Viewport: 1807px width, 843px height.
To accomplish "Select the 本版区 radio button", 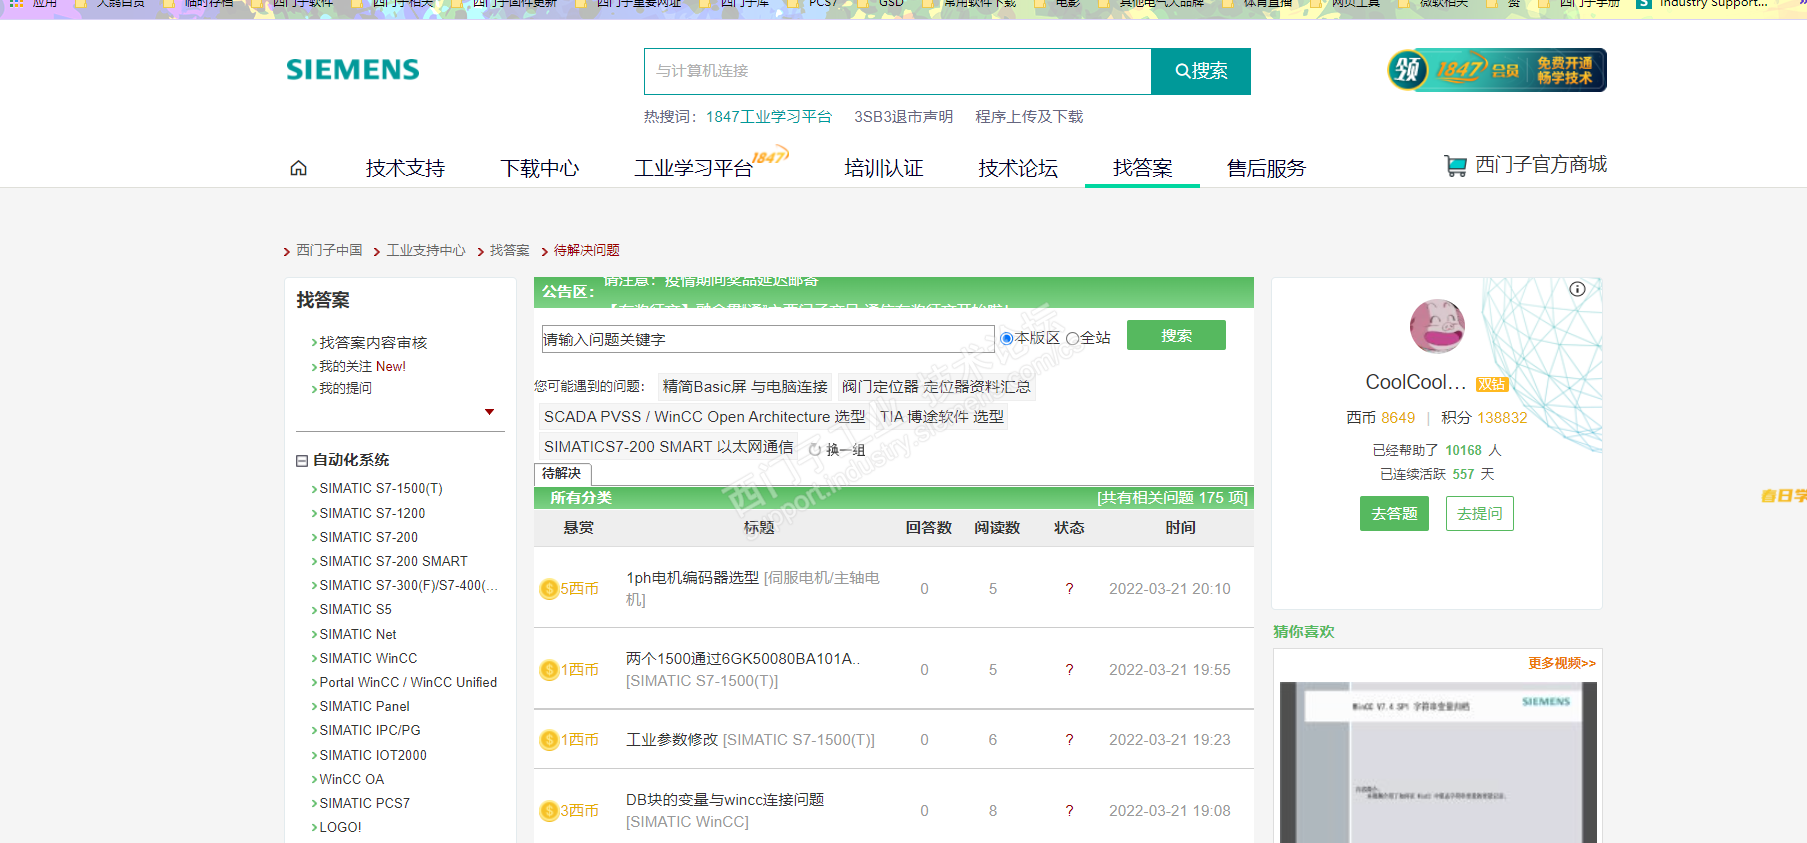I will coord(1007,339).
